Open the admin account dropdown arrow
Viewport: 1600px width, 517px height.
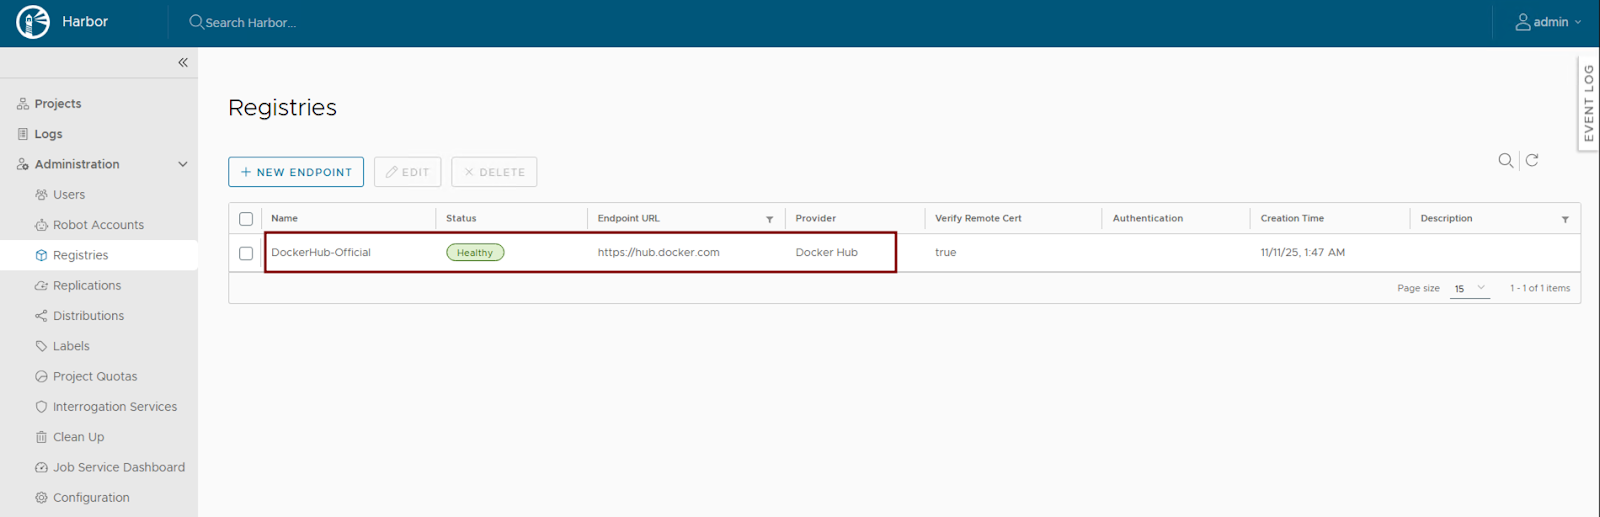(1578, 22)
